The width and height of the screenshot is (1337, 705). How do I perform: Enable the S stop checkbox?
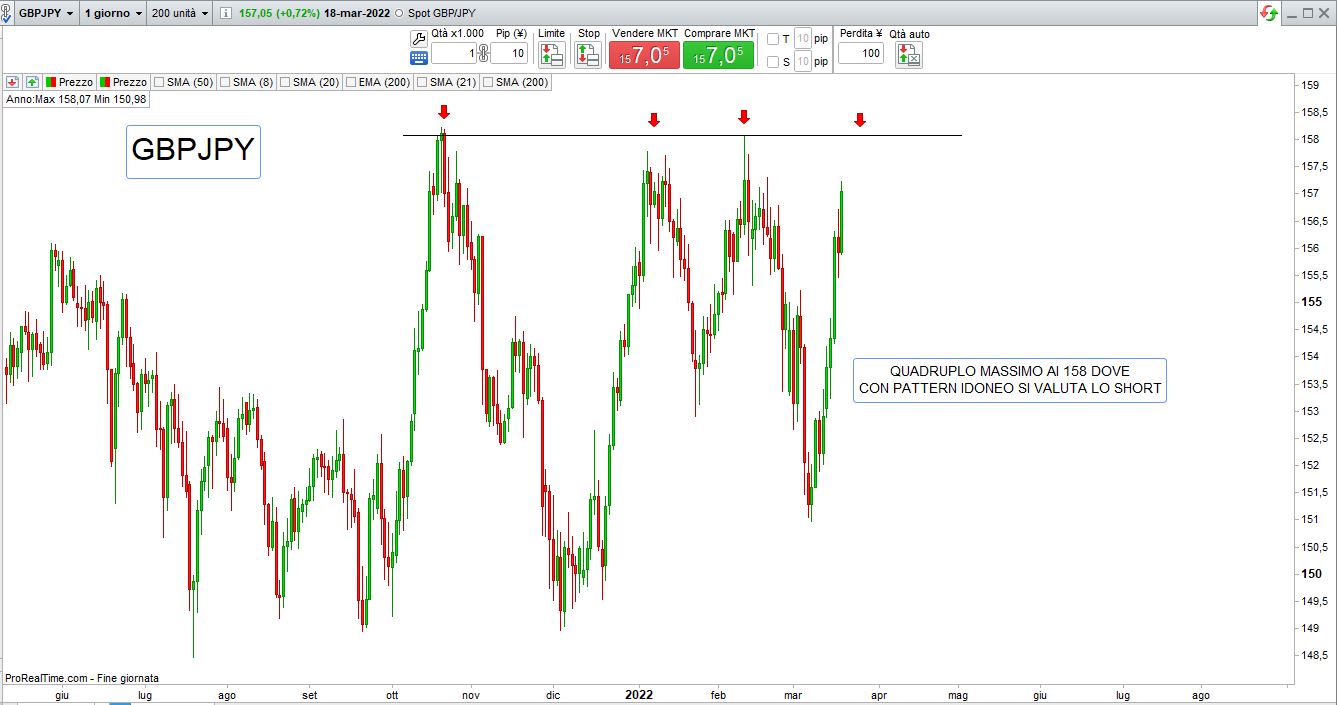[x=772, y=62]
